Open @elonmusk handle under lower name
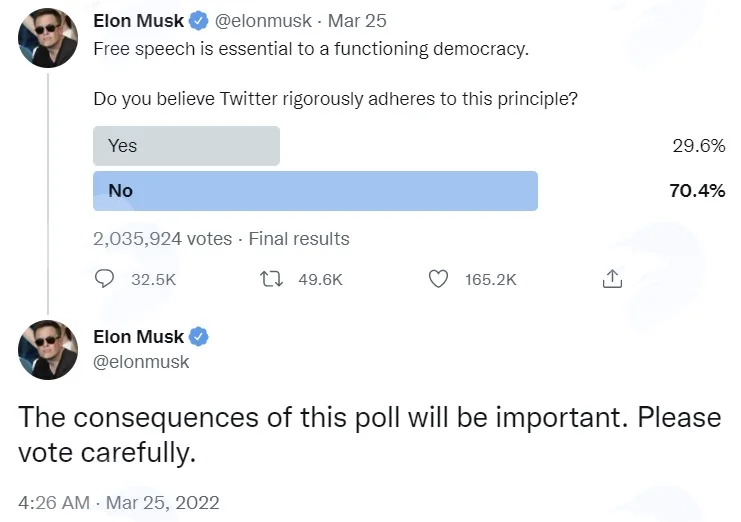The height and width of the screenshot is (522, 741). point(141,362)
